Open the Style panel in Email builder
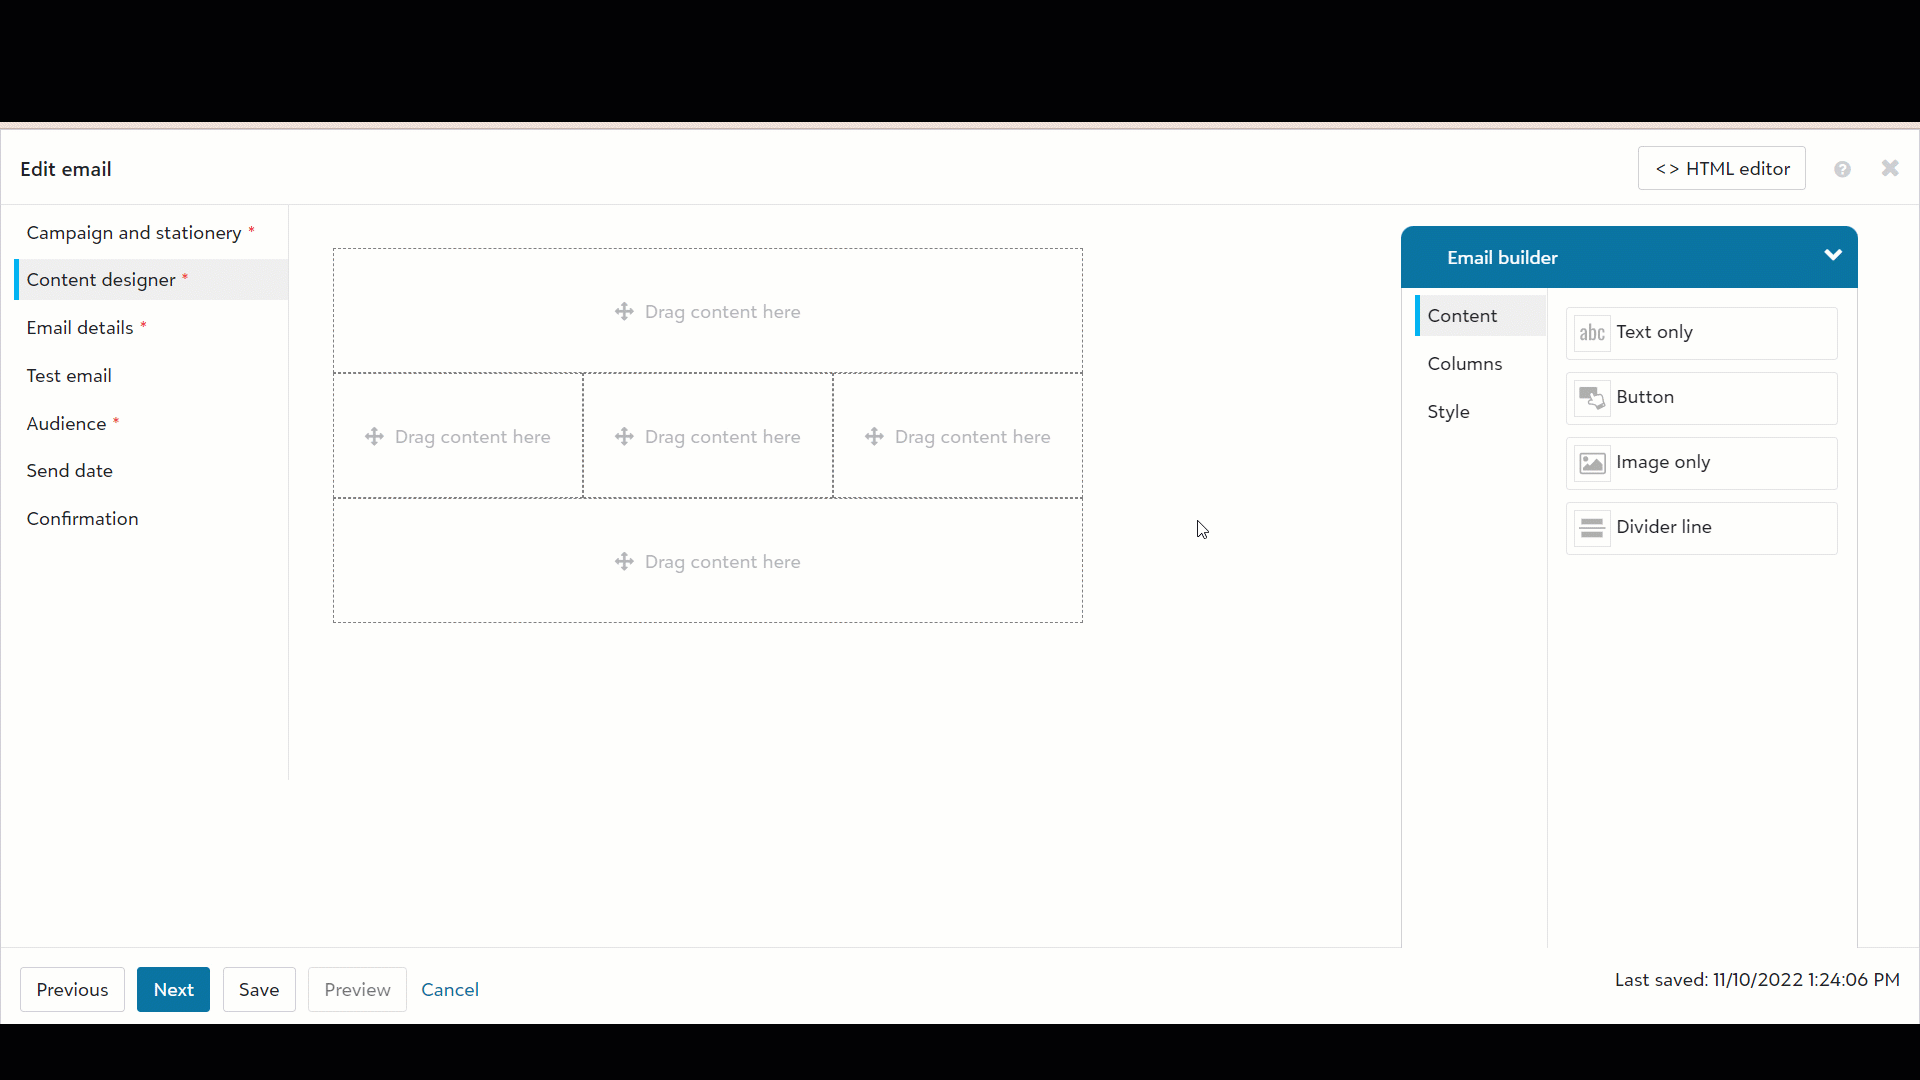1920x1080 pixels. pyautogui.click(x=1448, y=410)
